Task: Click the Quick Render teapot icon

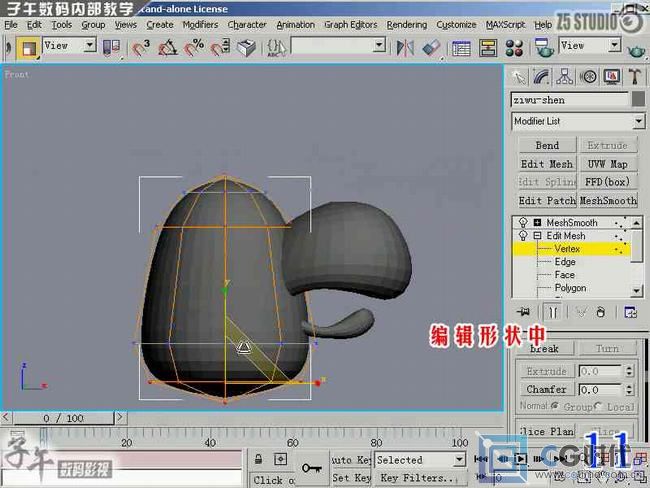Action: 636,51
